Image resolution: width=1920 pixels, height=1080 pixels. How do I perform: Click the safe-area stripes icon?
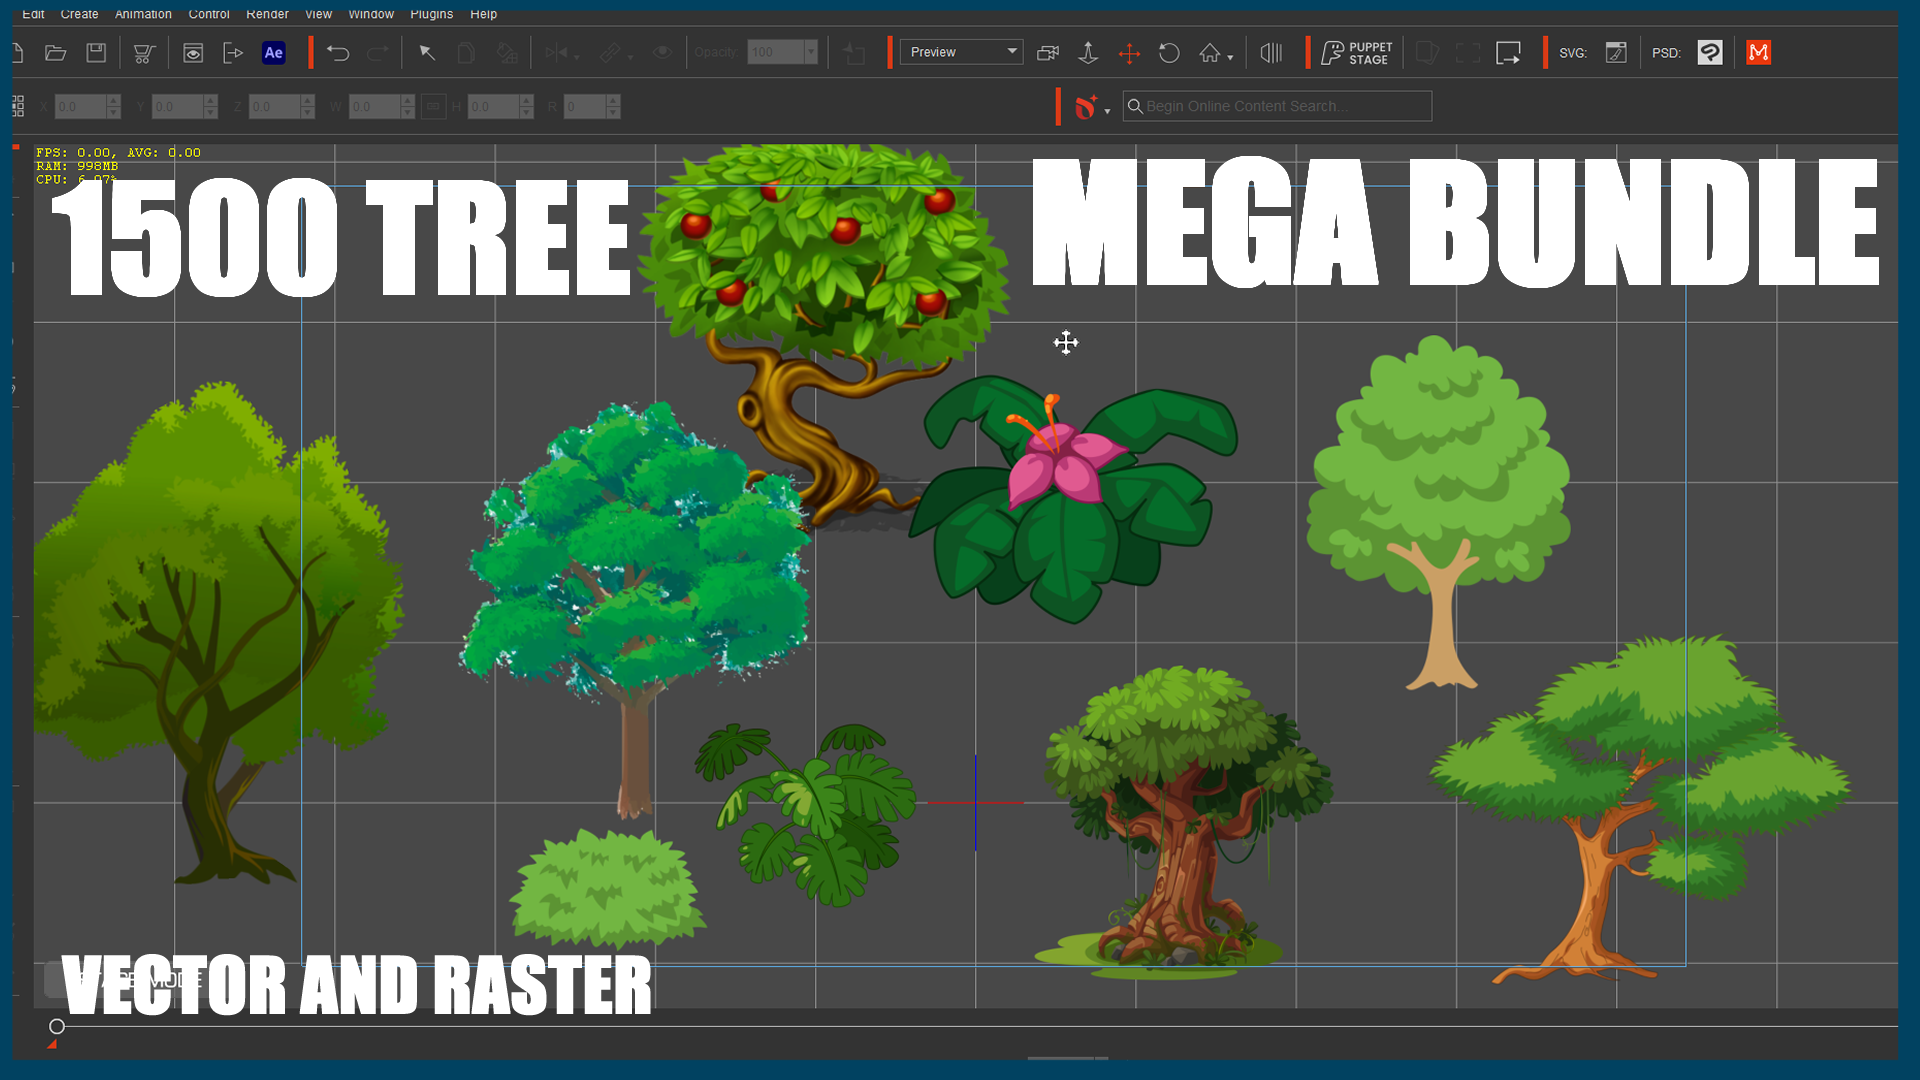(1271, 53)
